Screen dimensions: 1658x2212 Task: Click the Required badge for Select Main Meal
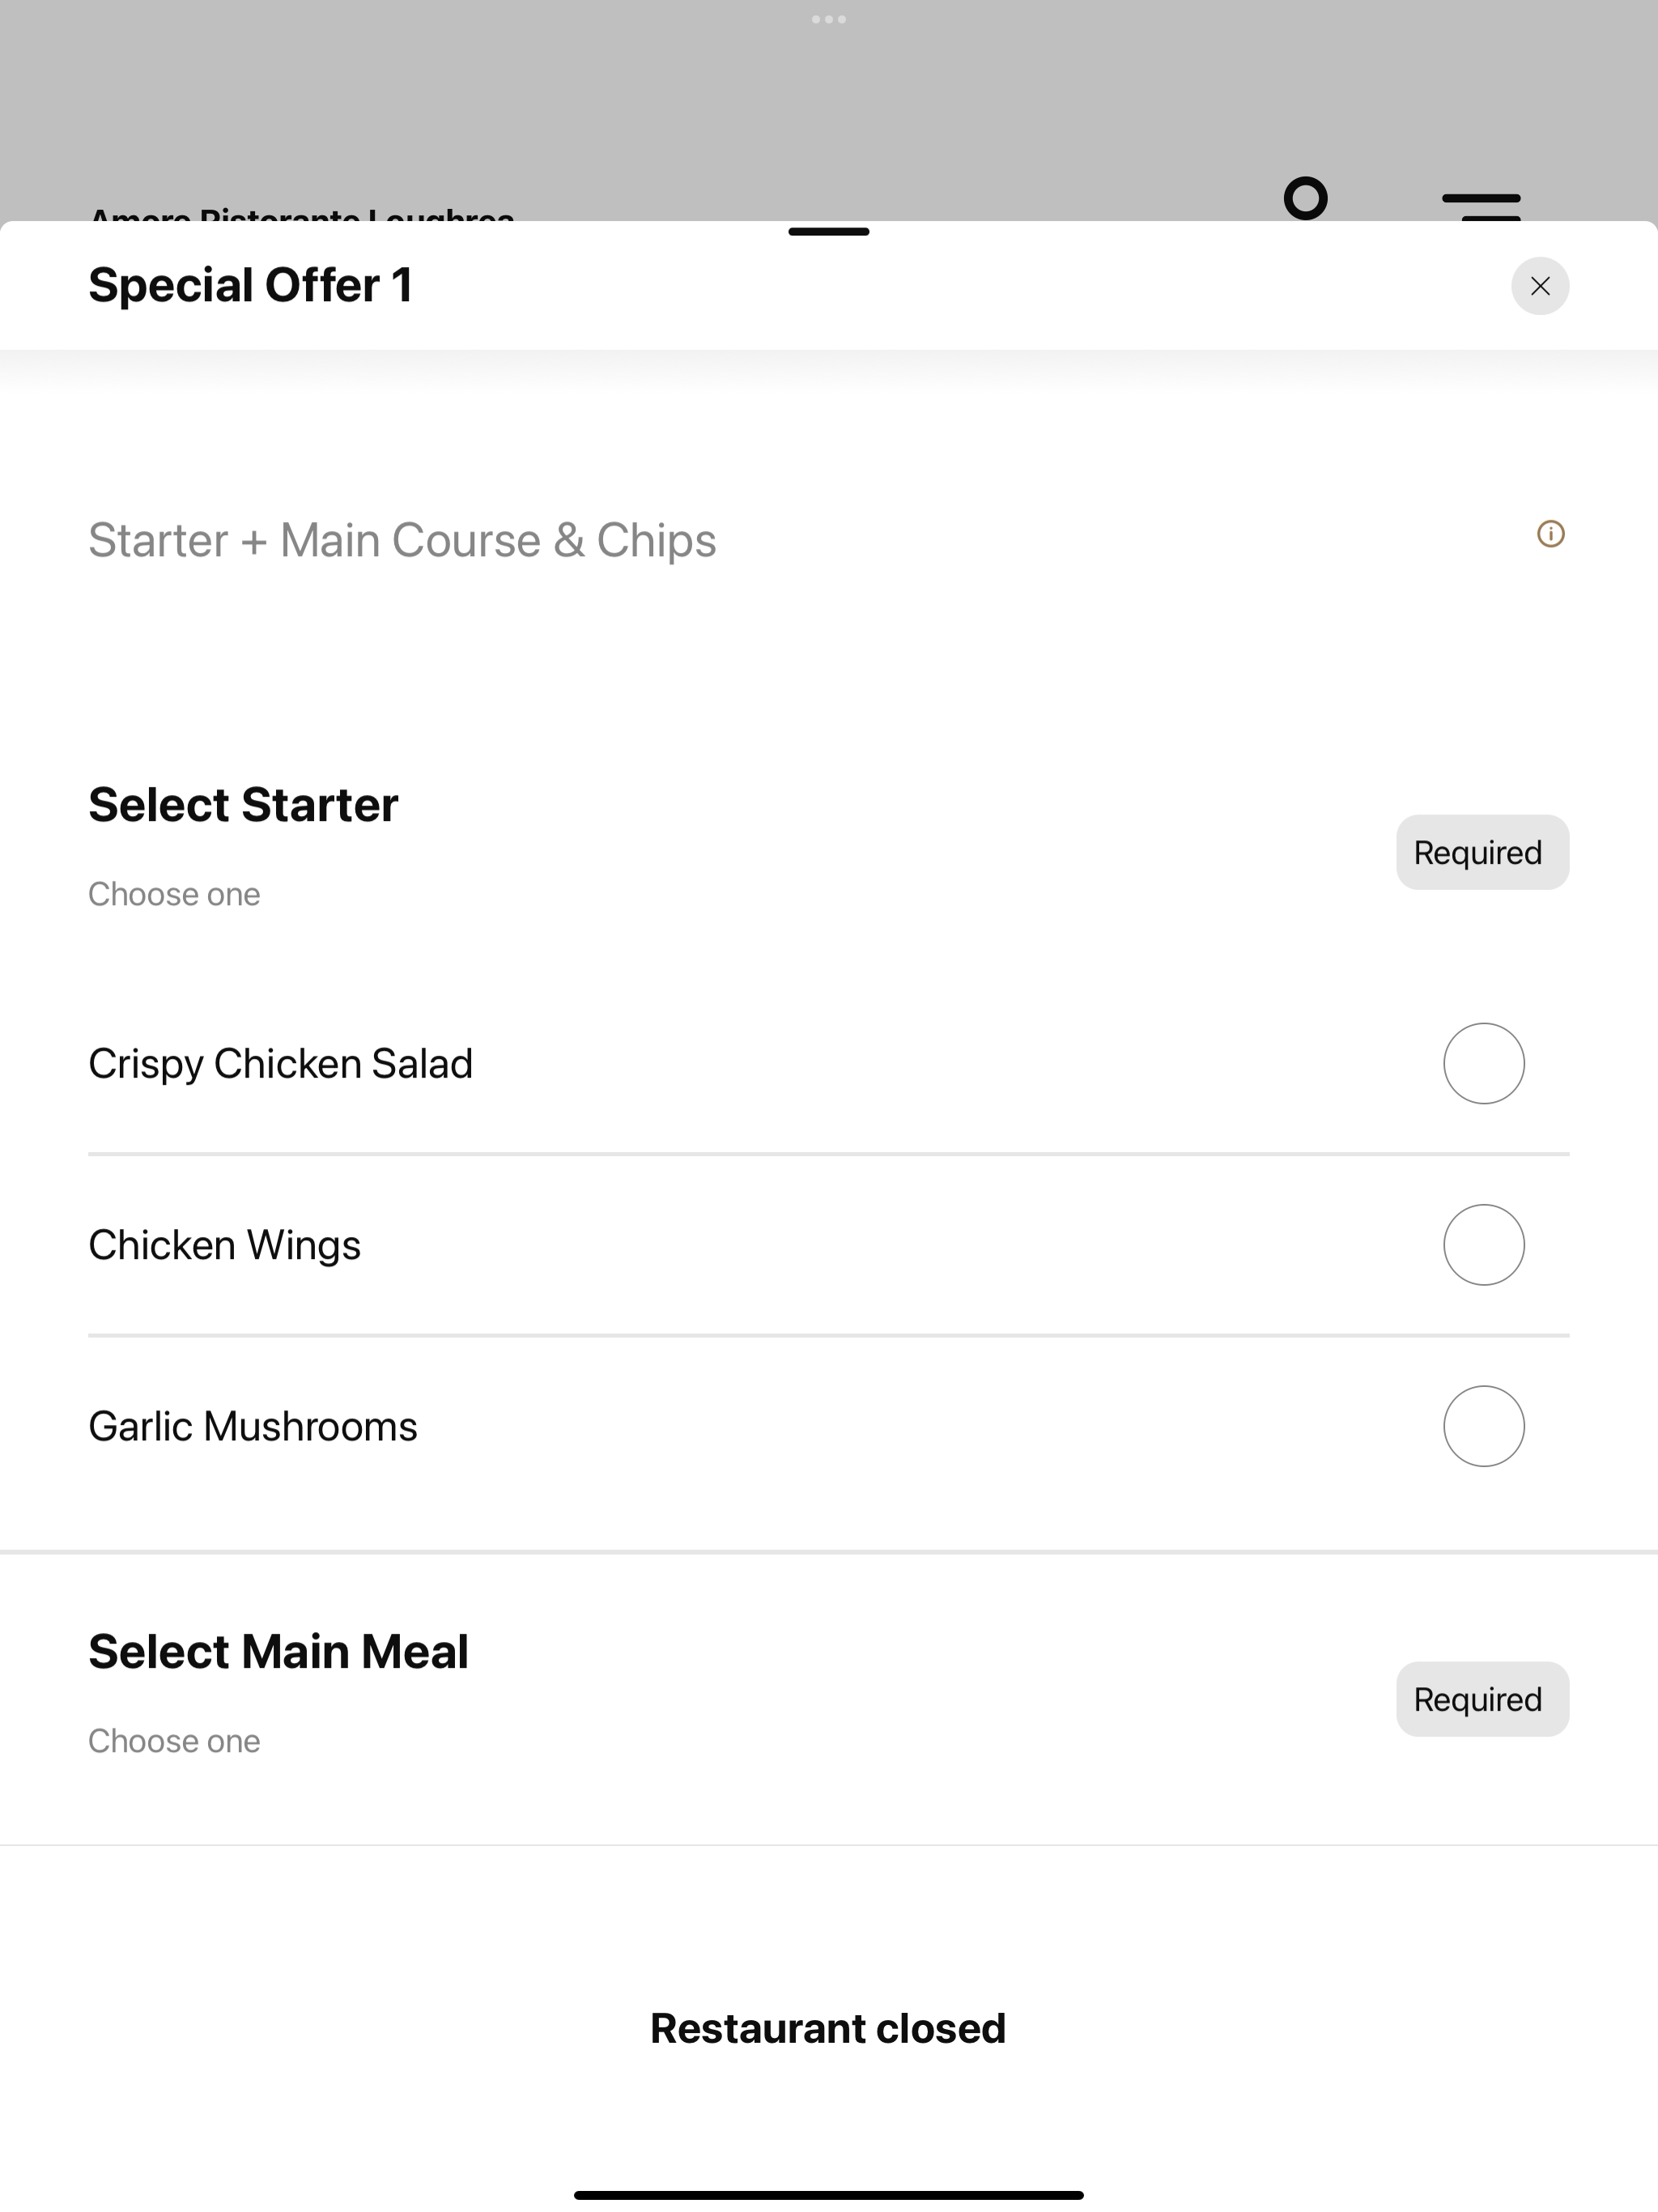pos(1482,1699)
